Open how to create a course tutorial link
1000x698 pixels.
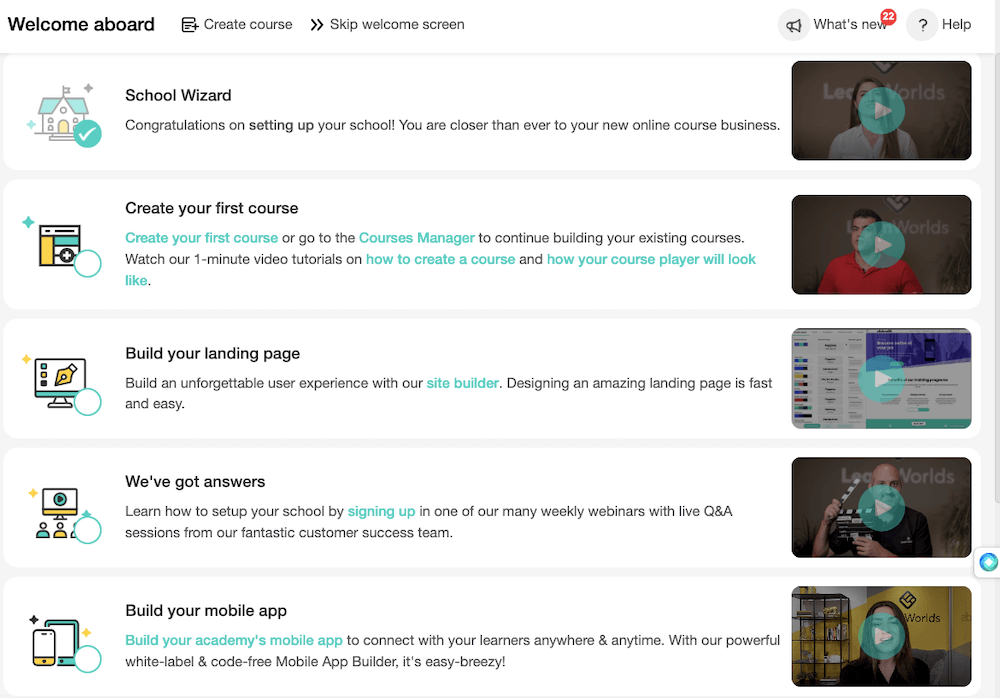tap(440, 258)
